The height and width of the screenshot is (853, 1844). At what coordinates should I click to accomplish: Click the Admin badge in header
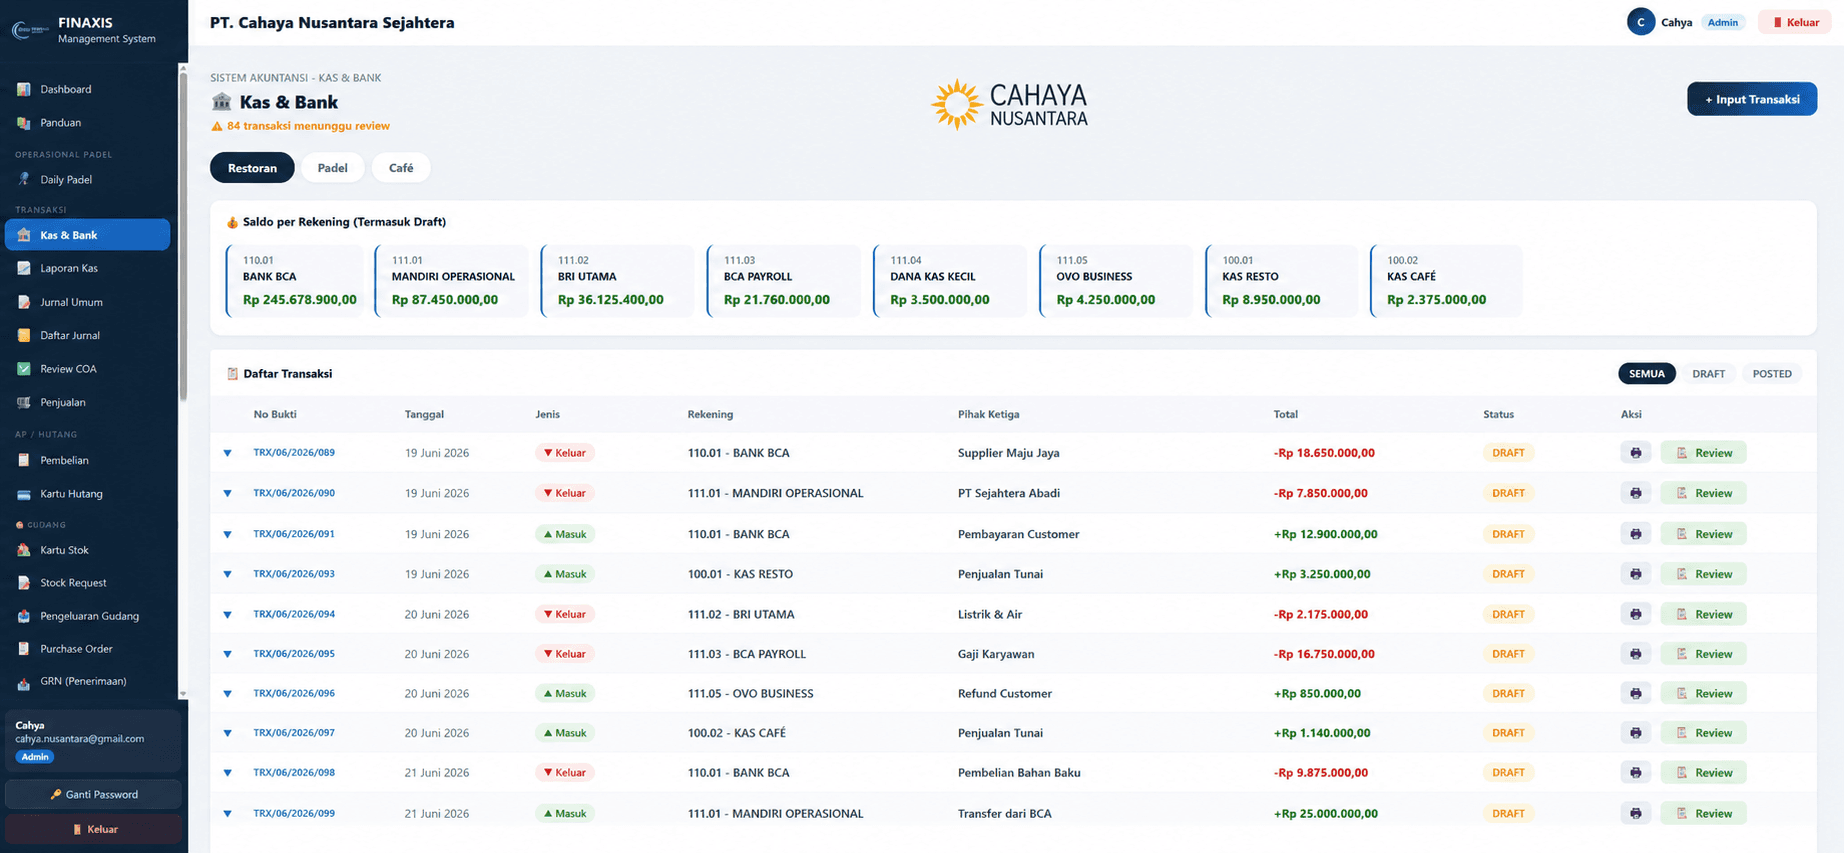[1722, 22]
